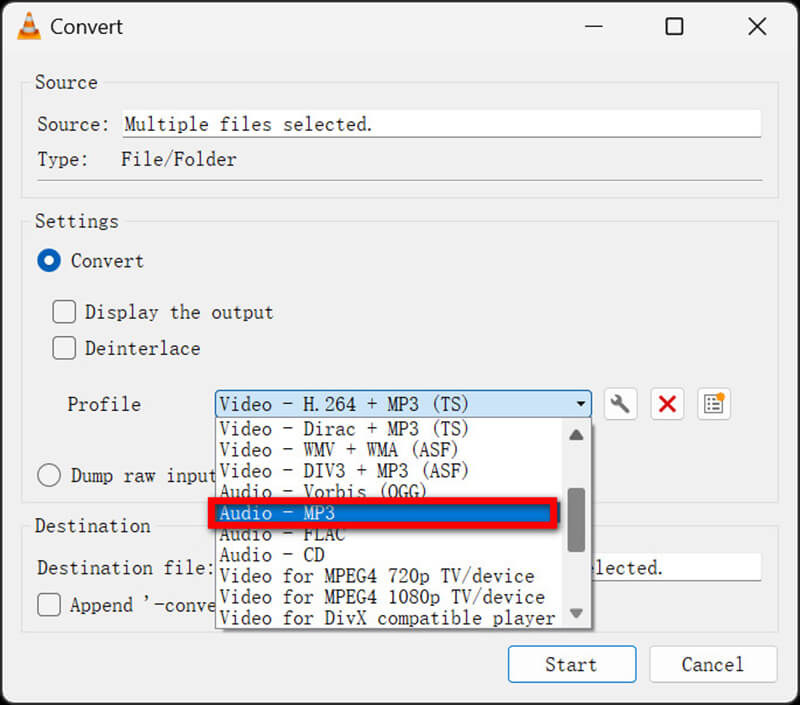The image size is (800, 705).
Task: Choose Video for DivX compatible player
Action: pos(391,618)
